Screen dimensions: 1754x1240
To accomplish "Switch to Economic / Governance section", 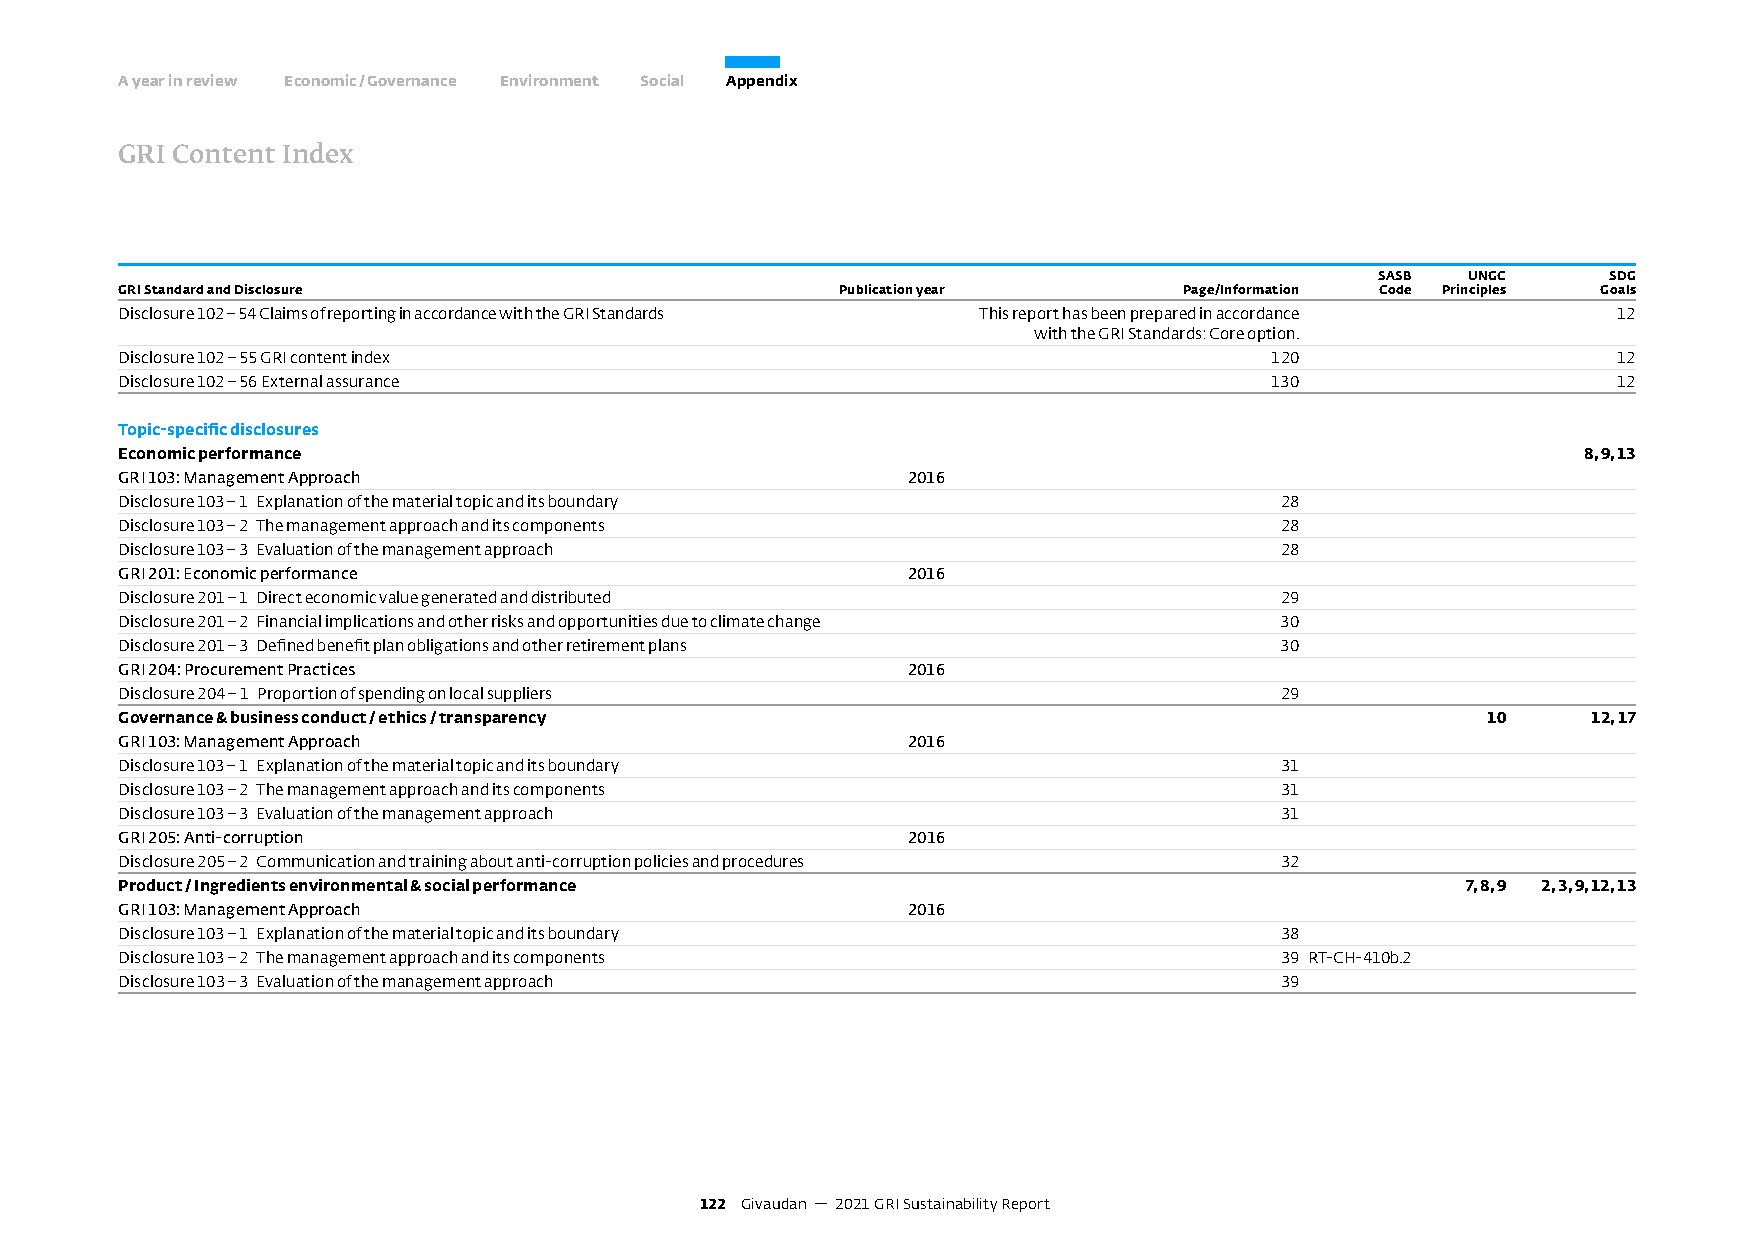I will pyautogui.click(x=370, y=81).
